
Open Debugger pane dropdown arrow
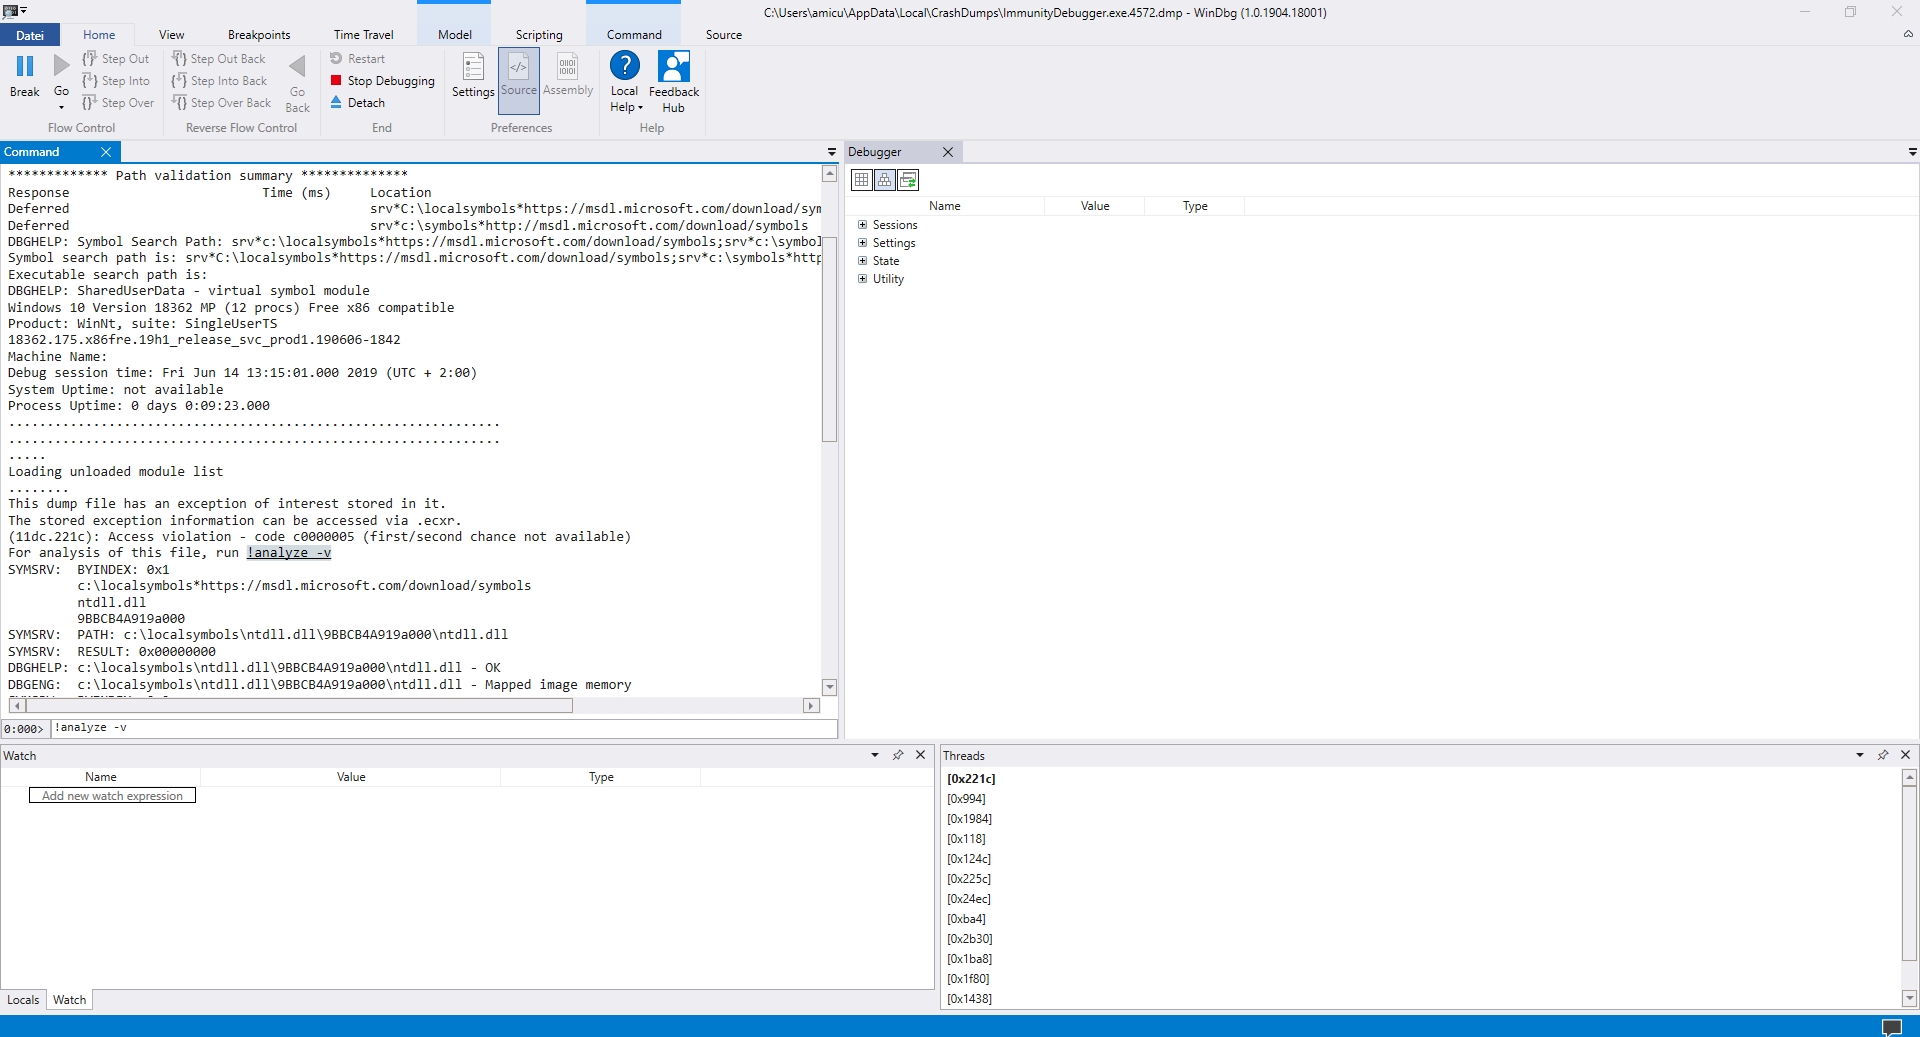click(1912, 152)
